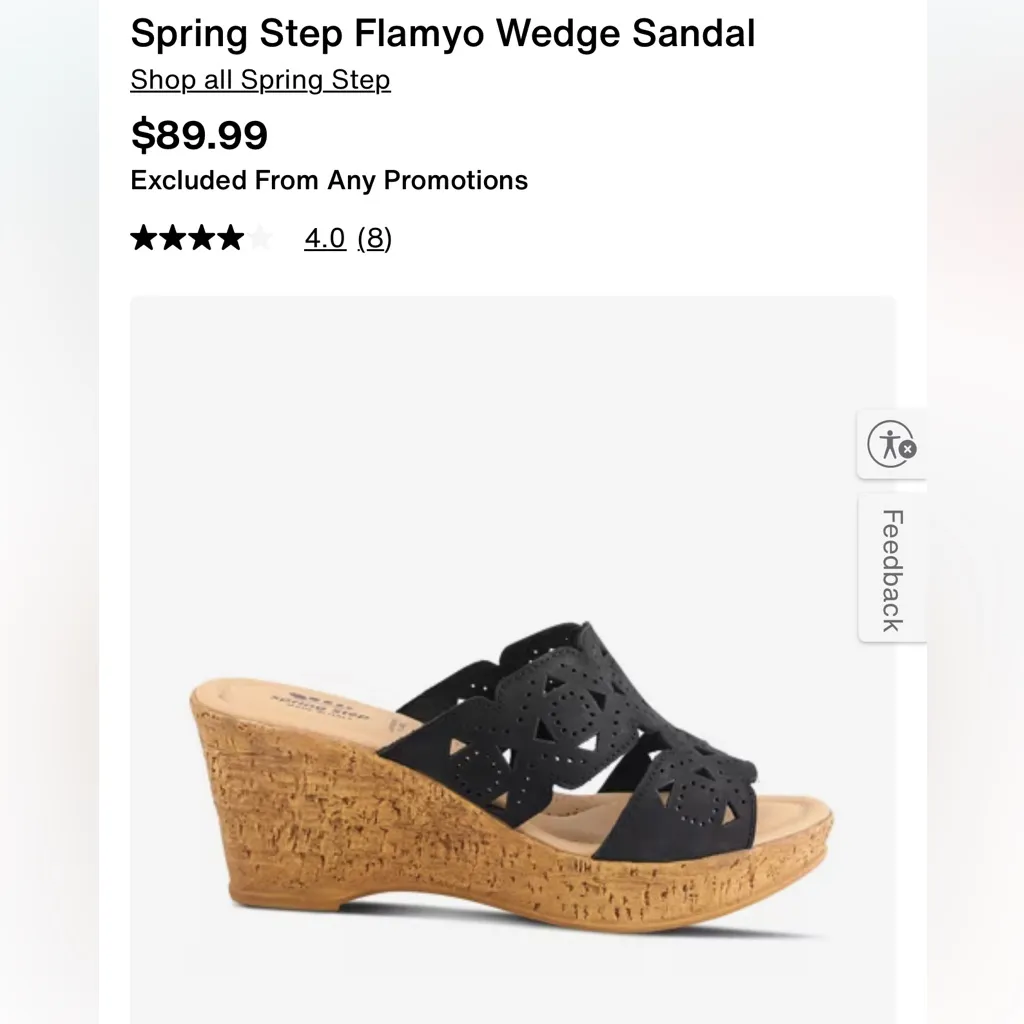Screen dimensions: 1024x1024
Task: Open Shop all Spring Step
Action: click(259, 80)
